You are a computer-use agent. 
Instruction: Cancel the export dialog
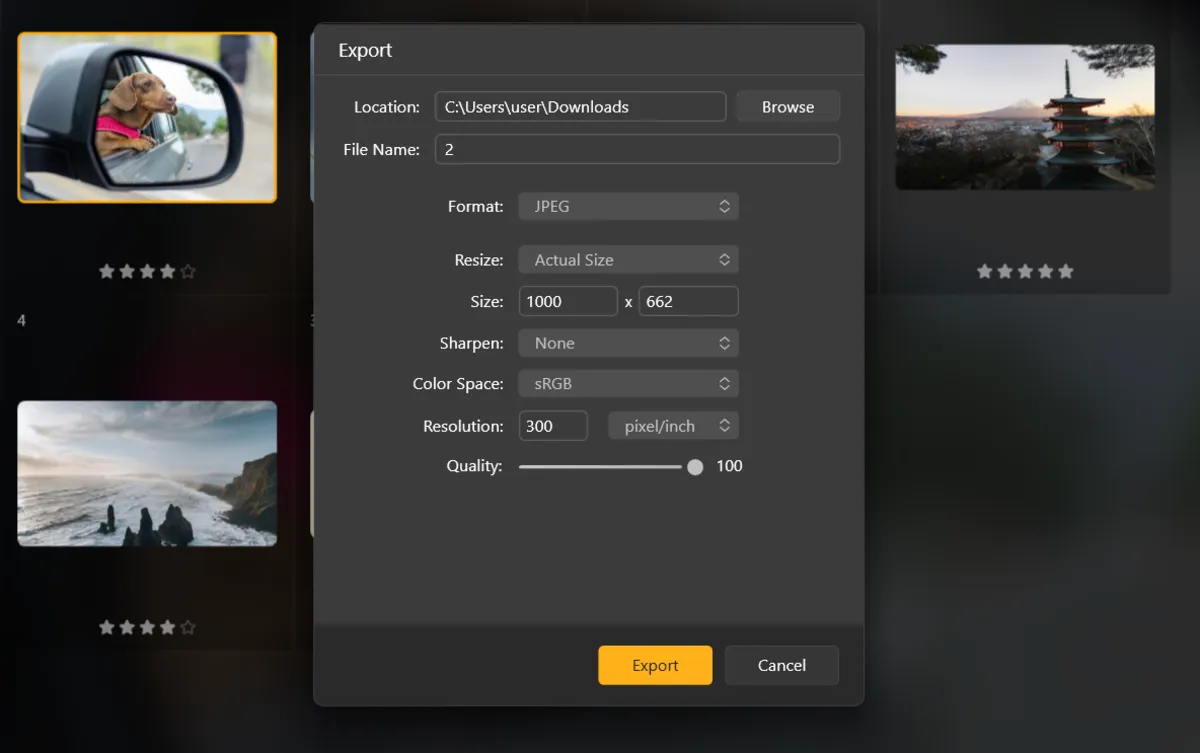tap(781, 665)
